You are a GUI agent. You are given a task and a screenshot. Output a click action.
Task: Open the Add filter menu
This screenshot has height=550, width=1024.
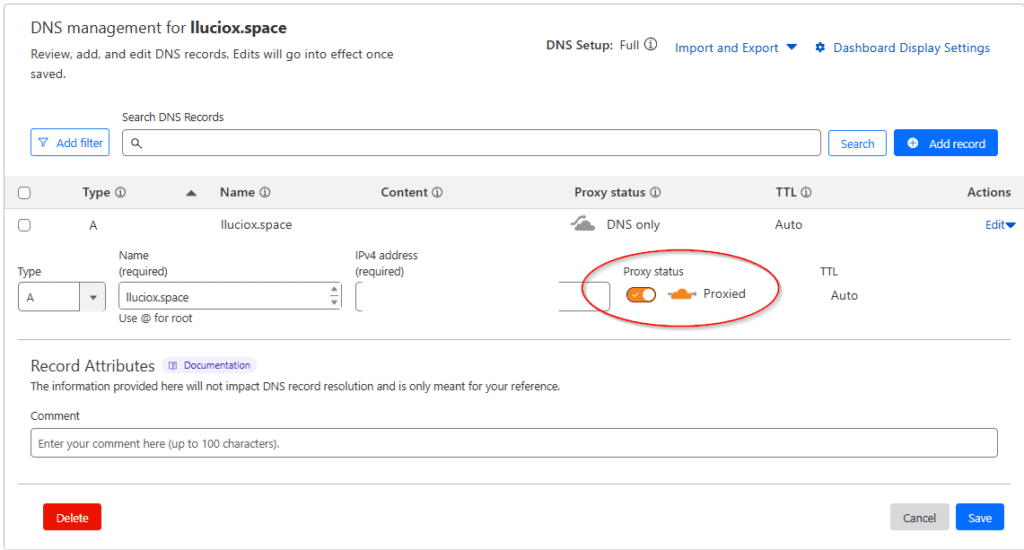point(70,143)
